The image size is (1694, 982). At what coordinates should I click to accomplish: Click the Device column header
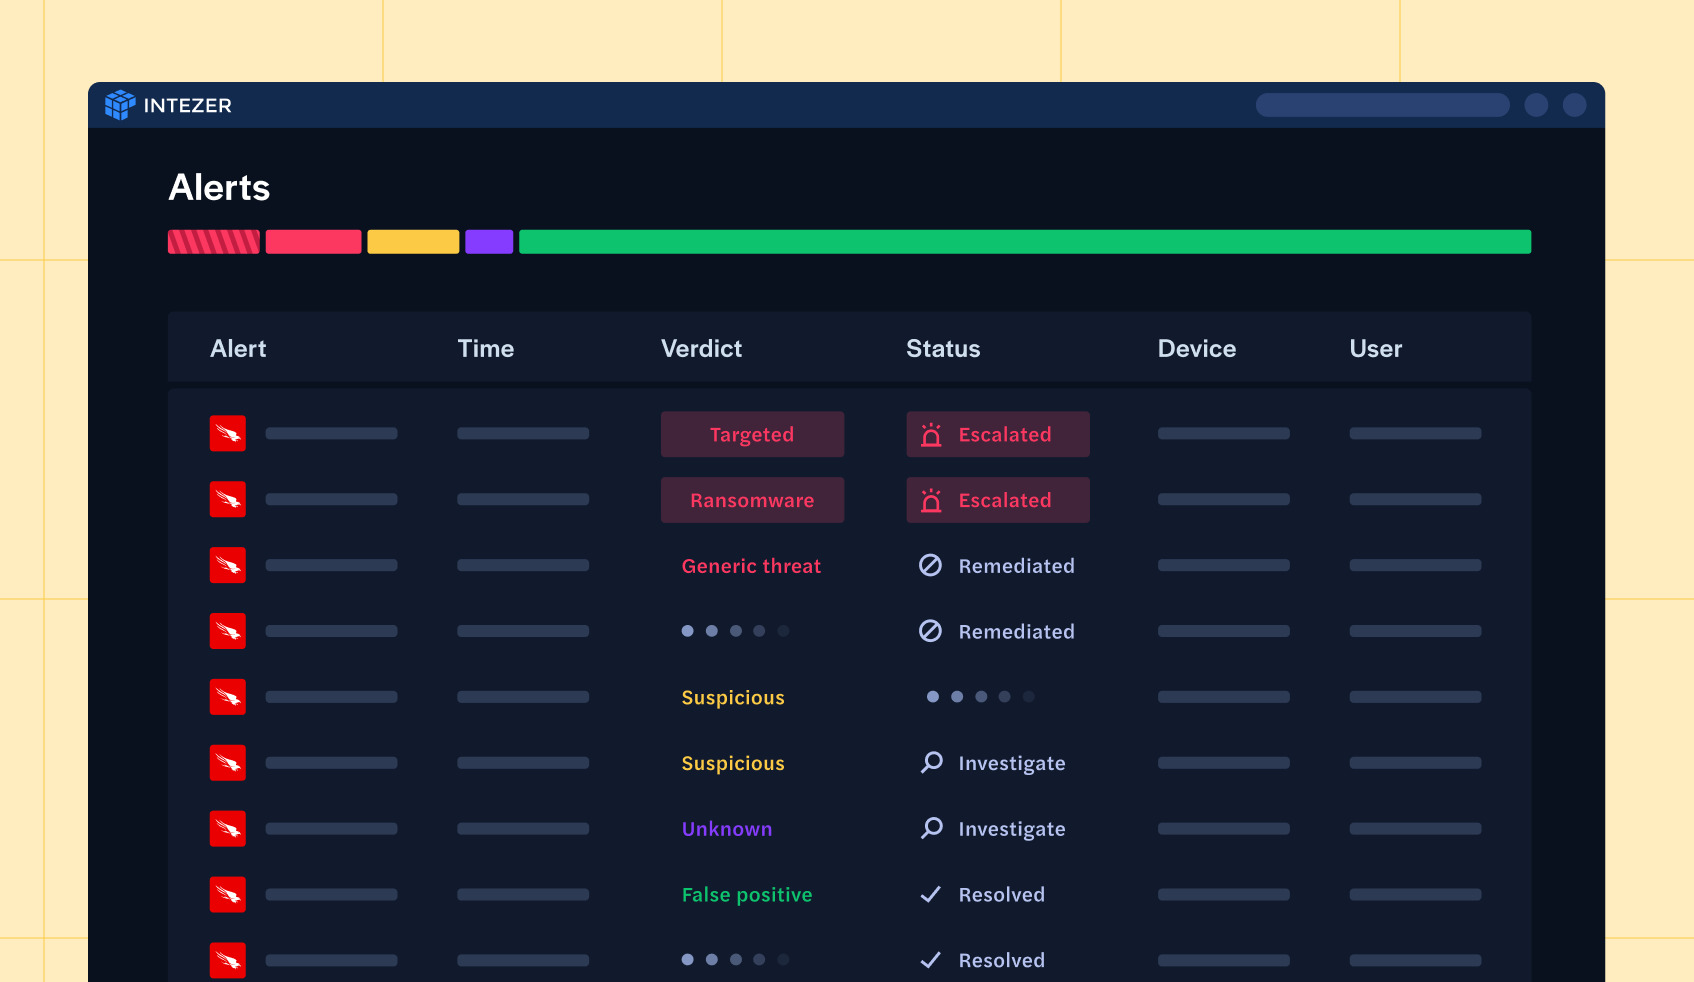click(x=1196, y=349)
